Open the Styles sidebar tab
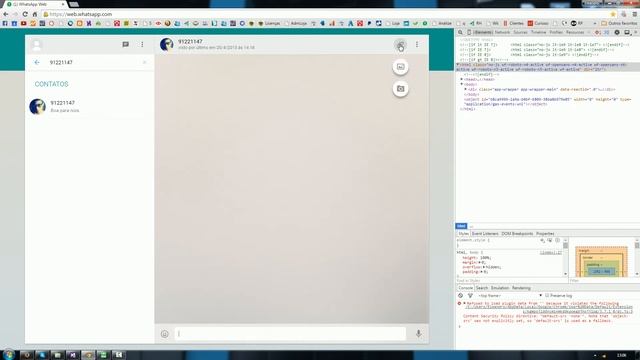This screenshot has width=640, height=360. pos(463,233)
